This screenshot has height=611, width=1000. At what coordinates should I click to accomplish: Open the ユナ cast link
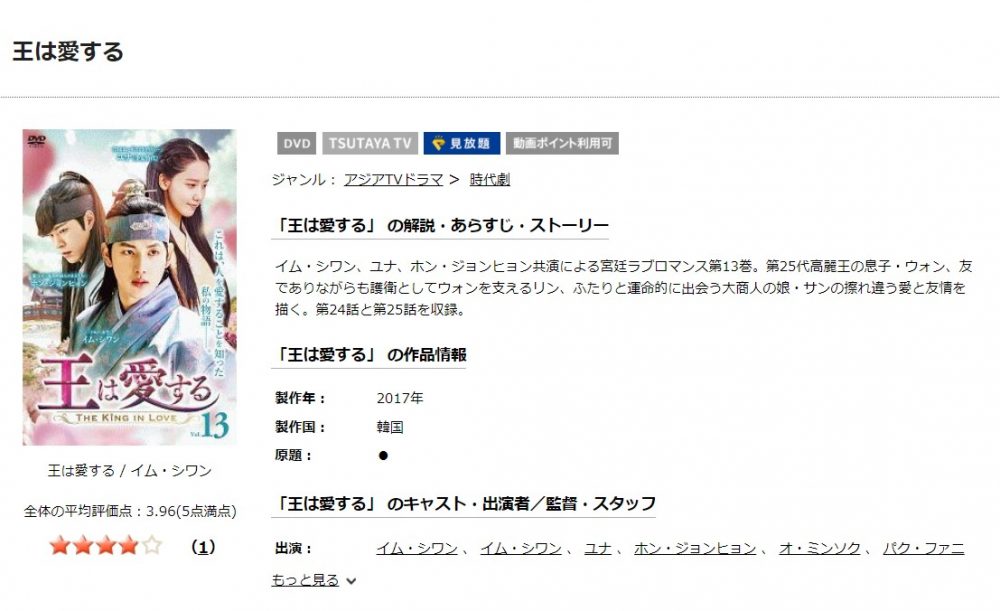(x=598, y=548)
